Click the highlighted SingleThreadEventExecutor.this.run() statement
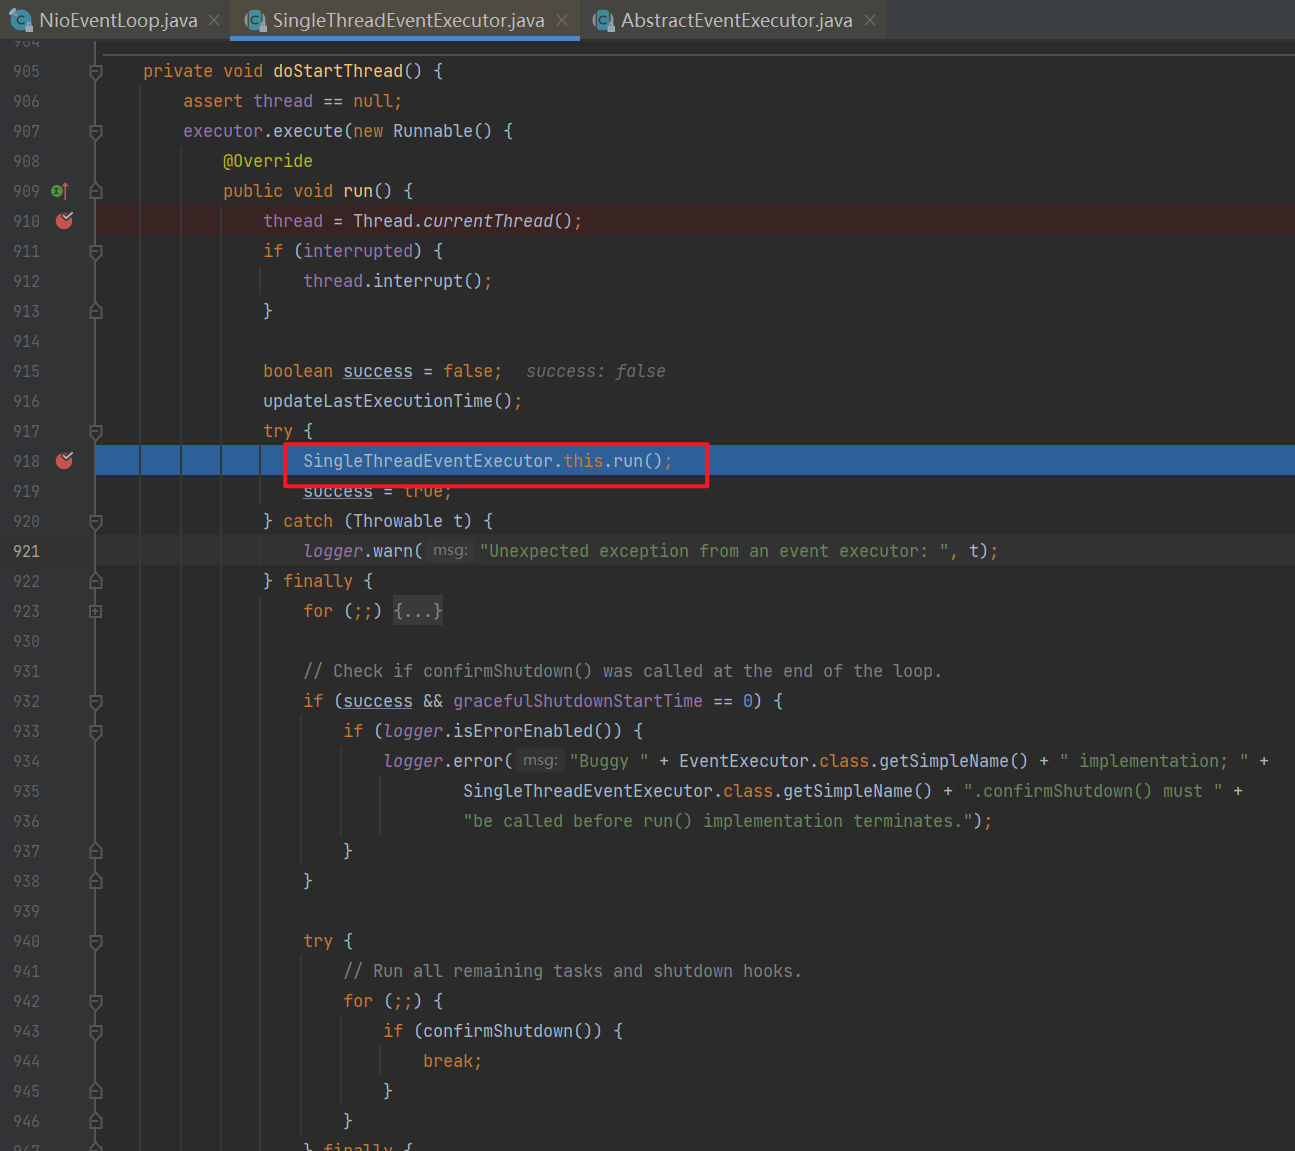1295x1151 pixels. click(x=487, y=461)
